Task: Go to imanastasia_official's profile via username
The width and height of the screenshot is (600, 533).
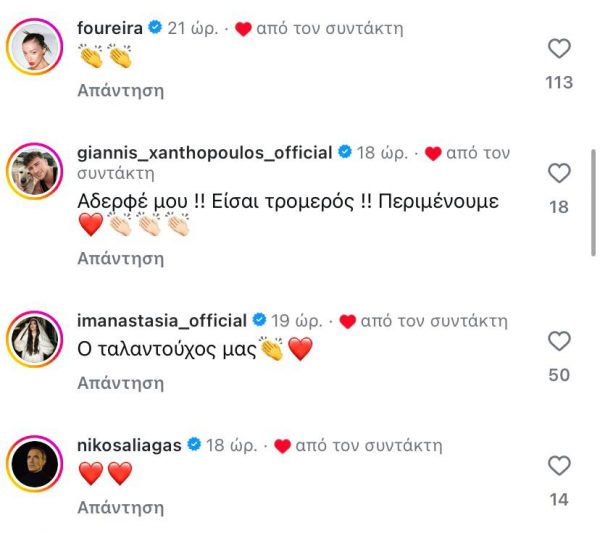Action: click(x=161, y=321)
